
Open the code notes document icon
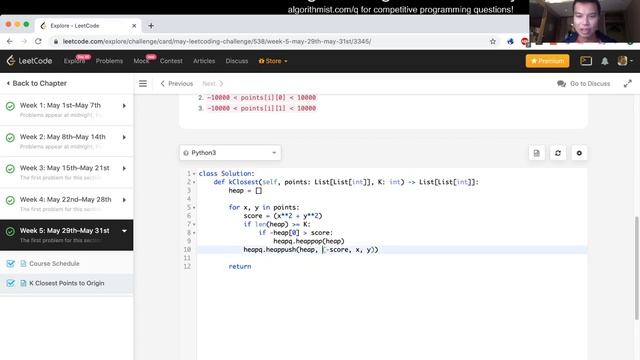pos(536,153)
